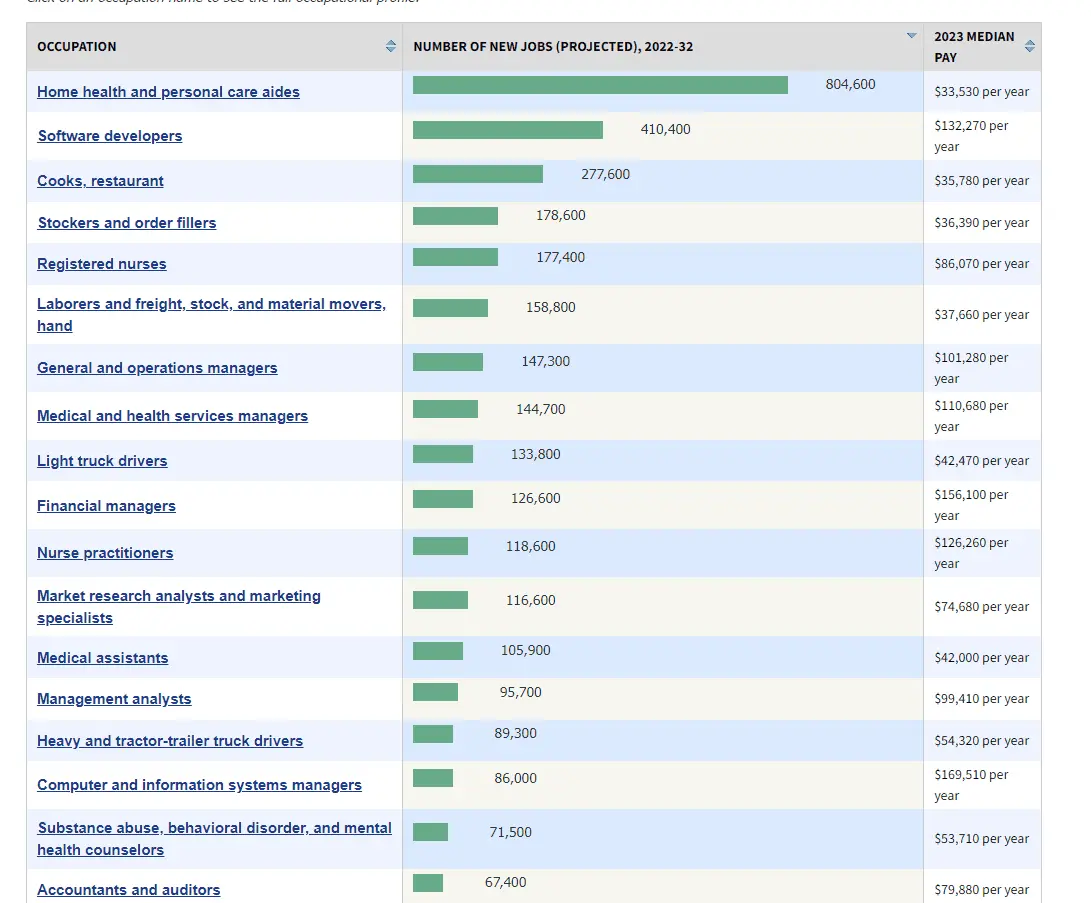The width and height of the screenshot is (1091, 903).
Task: Sort table by the Occupation column arrows
Action: point(390,46)
